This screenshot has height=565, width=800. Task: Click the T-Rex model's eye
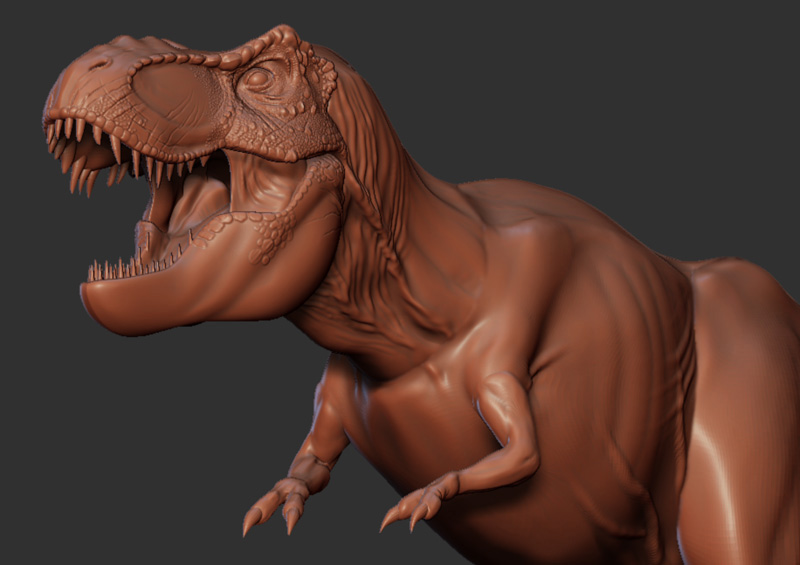click(258, 78)
